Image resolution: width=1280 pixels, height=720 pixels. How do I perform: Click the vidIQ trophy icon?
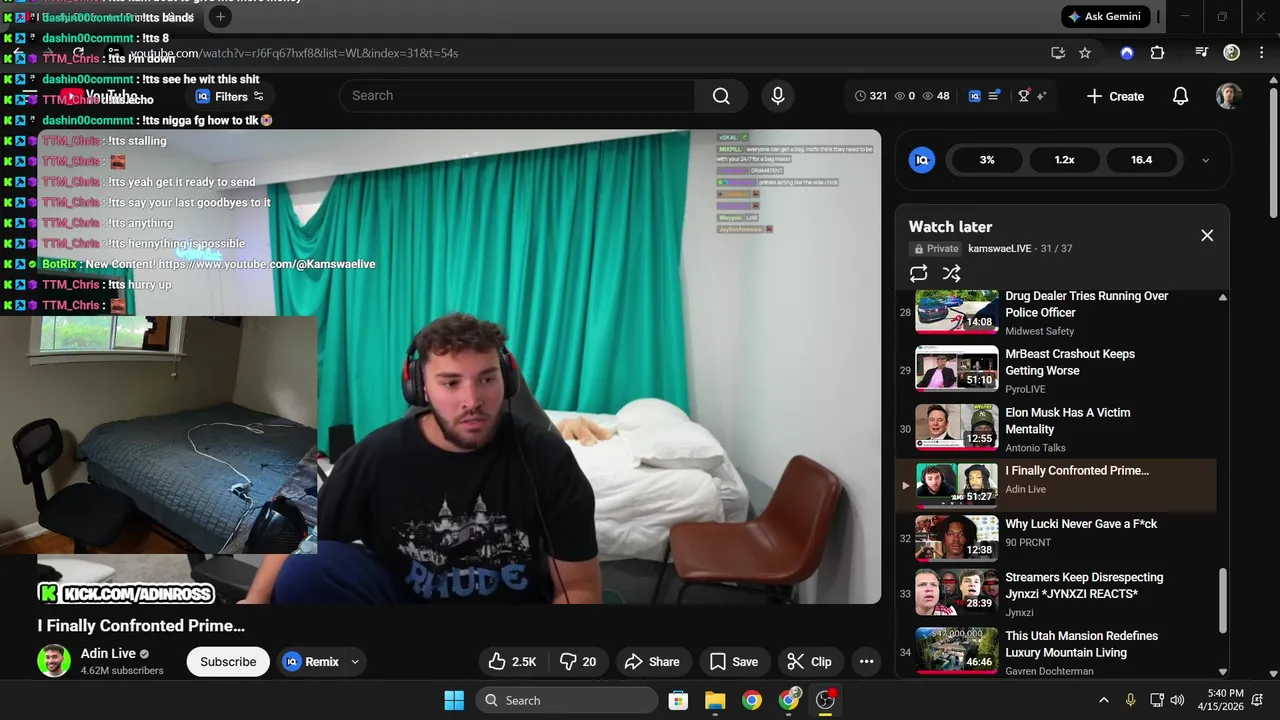pos(1024,96)
